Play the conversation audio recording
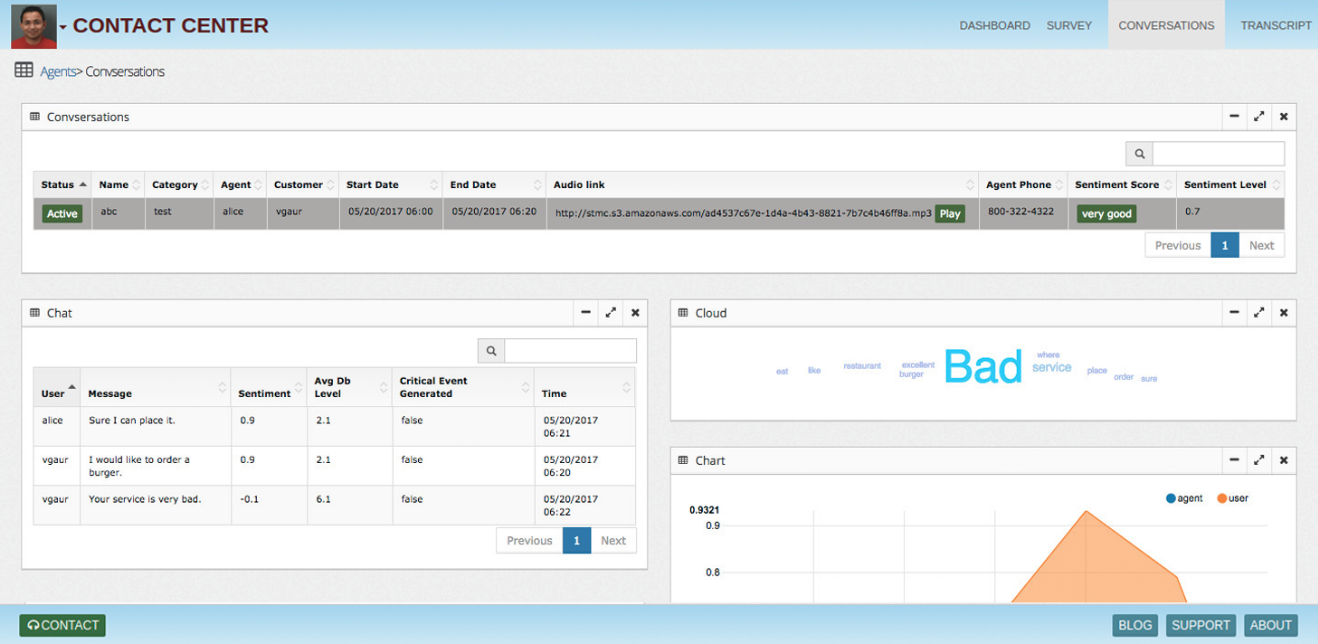The image size is (1318, 644). click(949, 214)
